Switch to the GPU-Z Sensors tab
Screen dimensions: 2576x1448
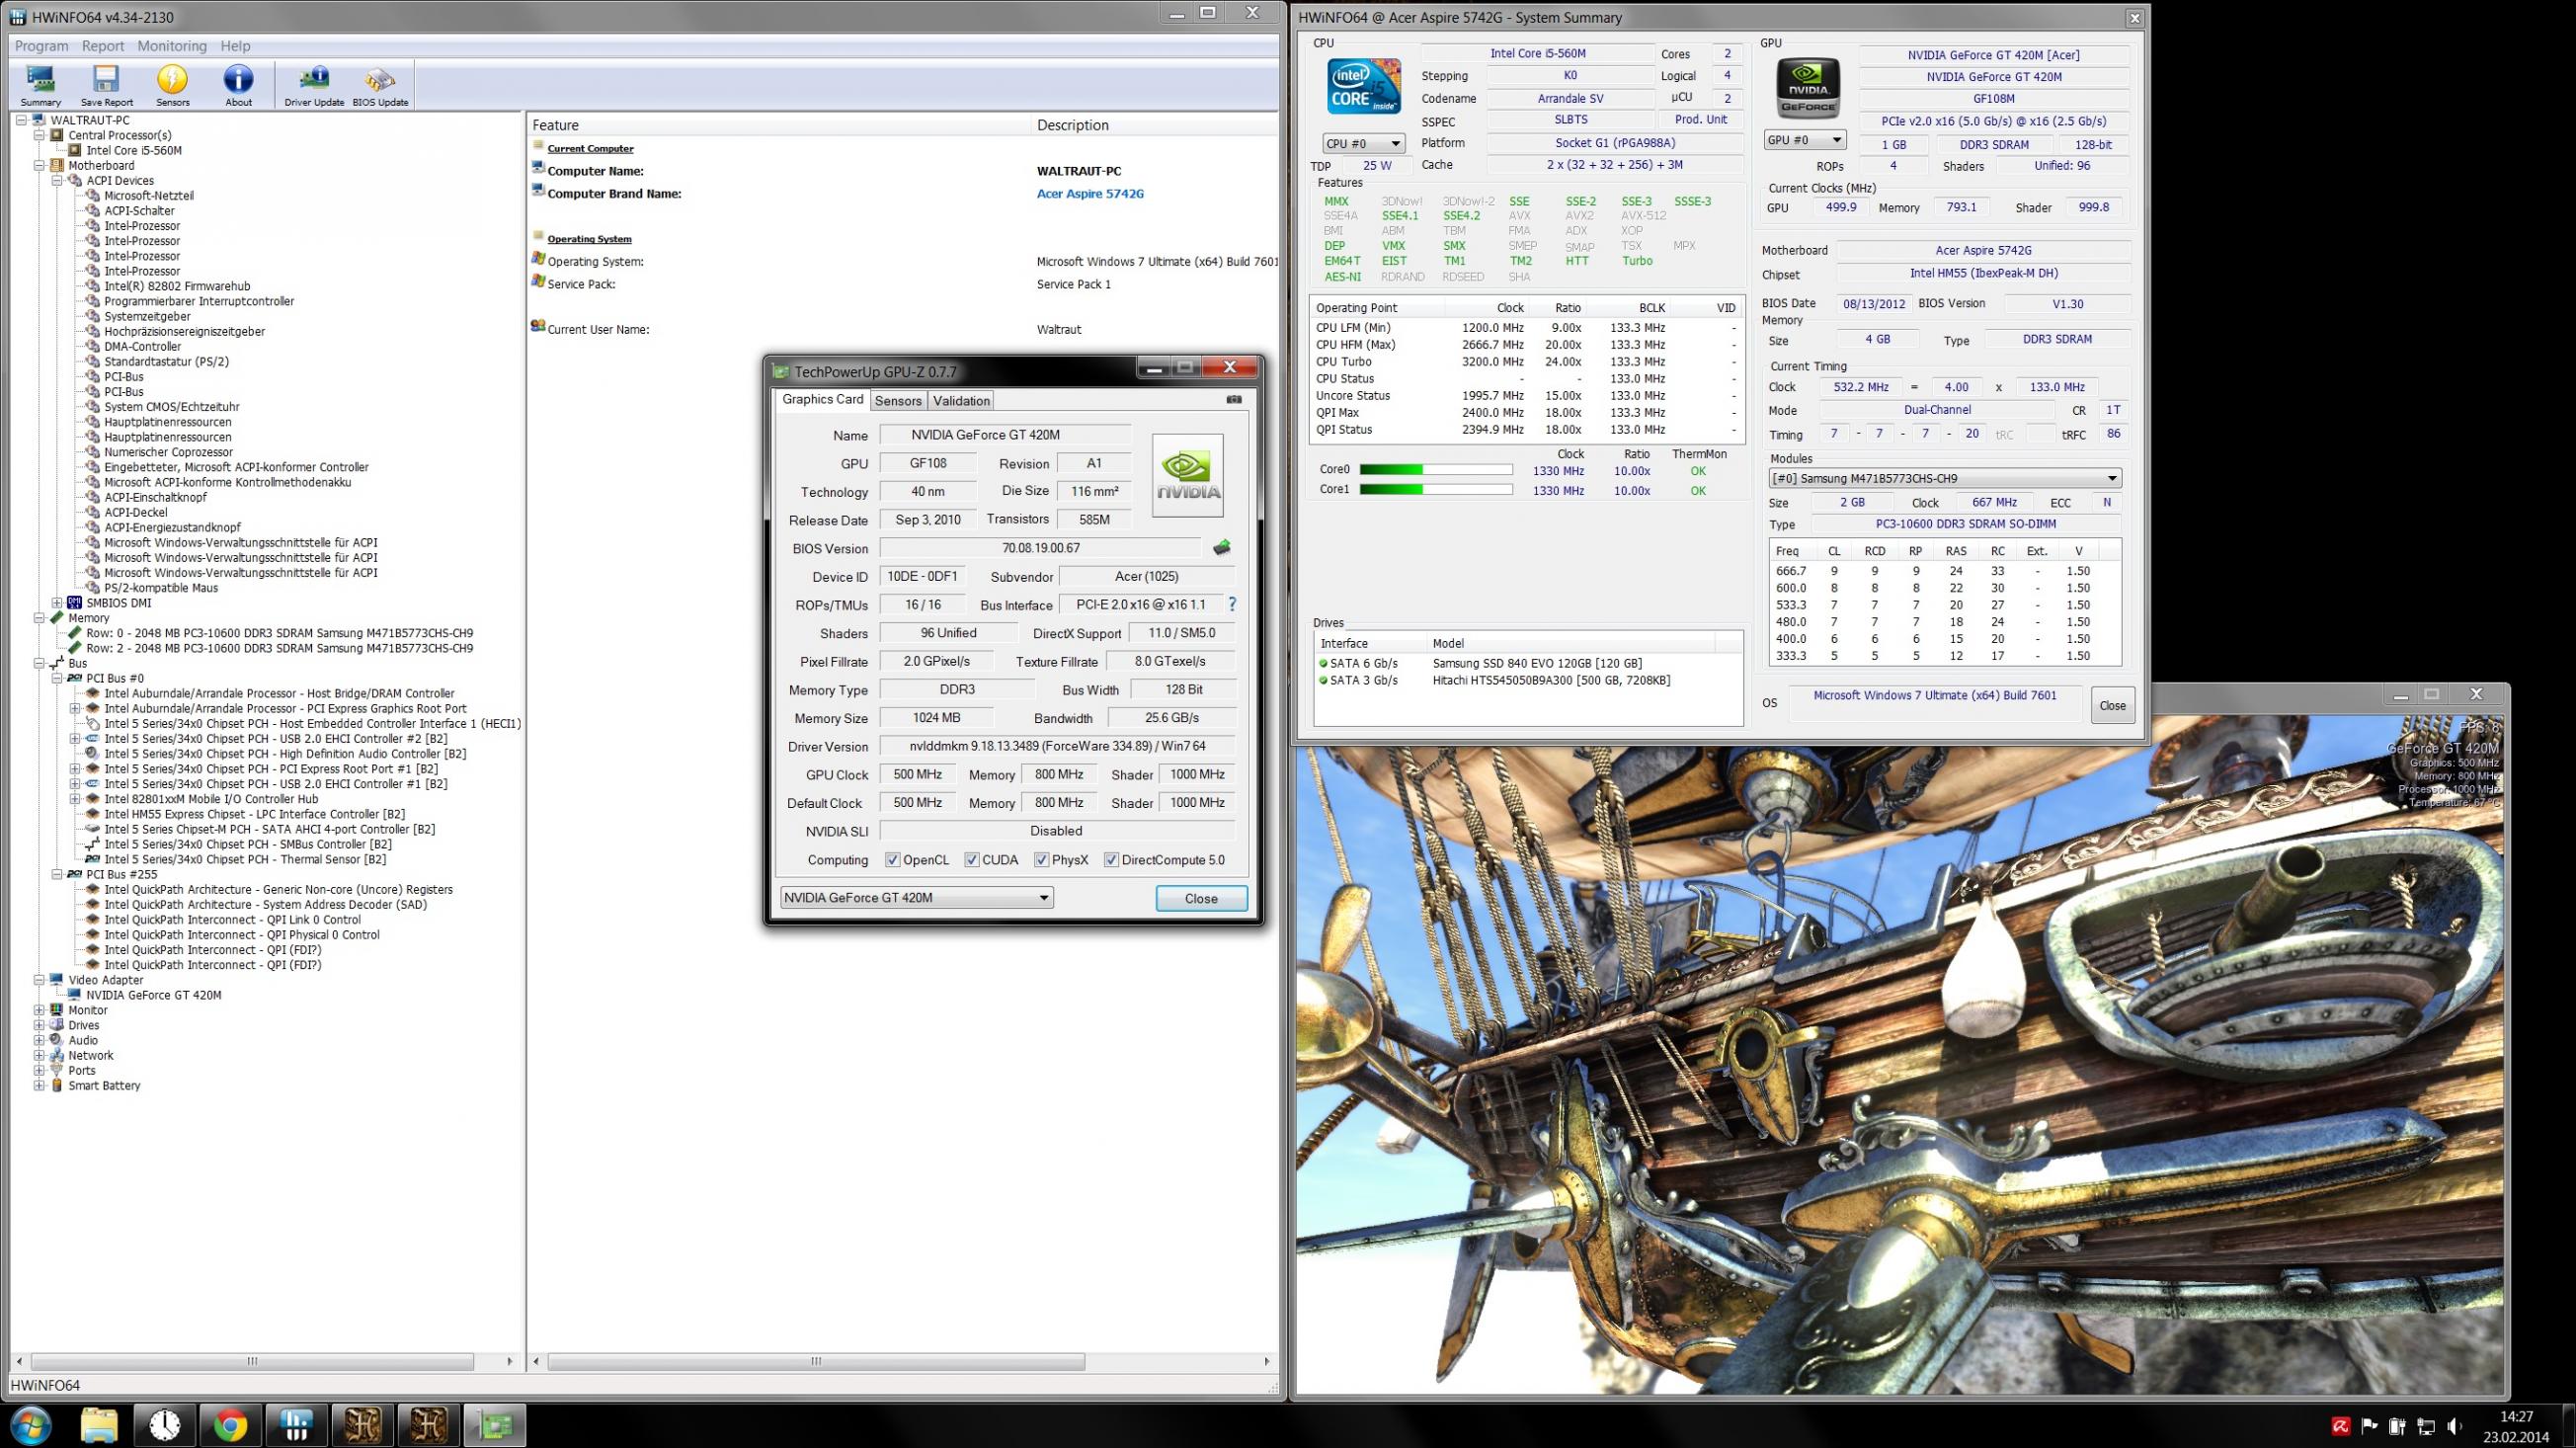897,401
